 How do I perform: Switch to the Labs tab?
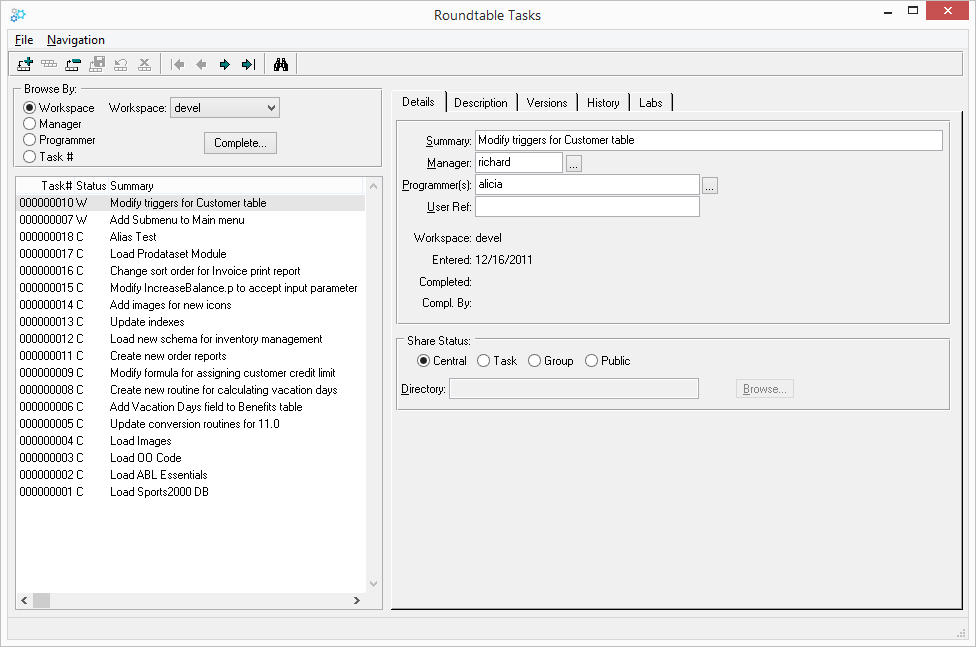coord(650,103)
